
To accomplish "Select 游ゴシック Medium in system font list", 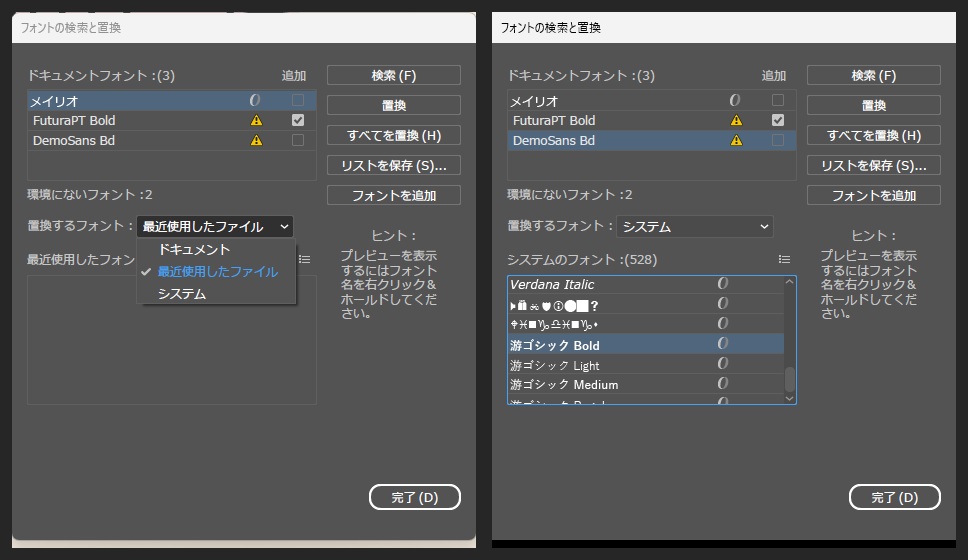I will coord(646,384).
